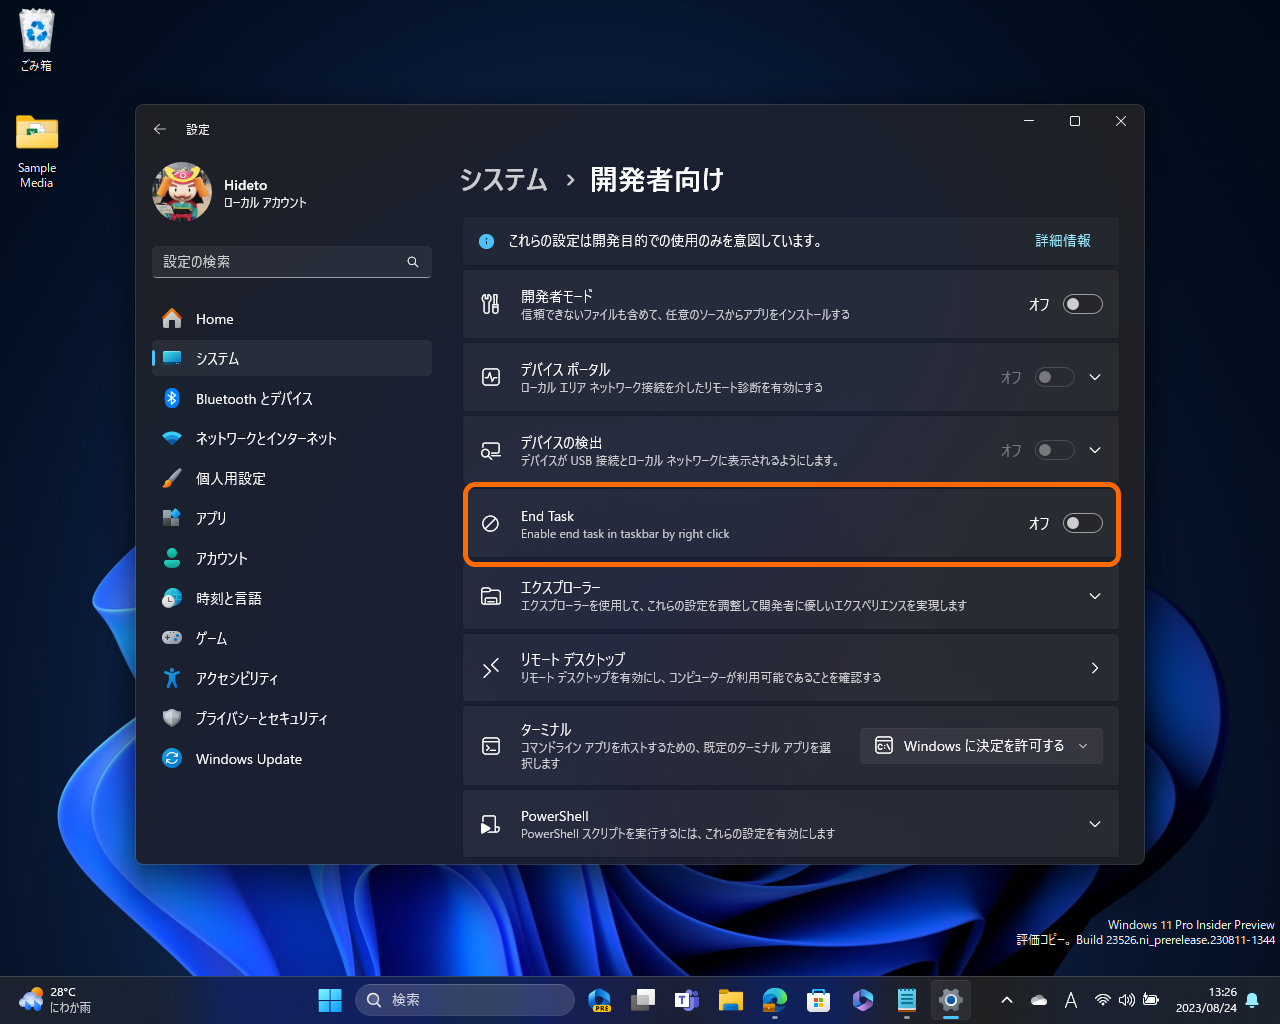This screenshot has height=1024, width=1280.
Task: Select the ゲーム settings category
Action: coord(222,638)
